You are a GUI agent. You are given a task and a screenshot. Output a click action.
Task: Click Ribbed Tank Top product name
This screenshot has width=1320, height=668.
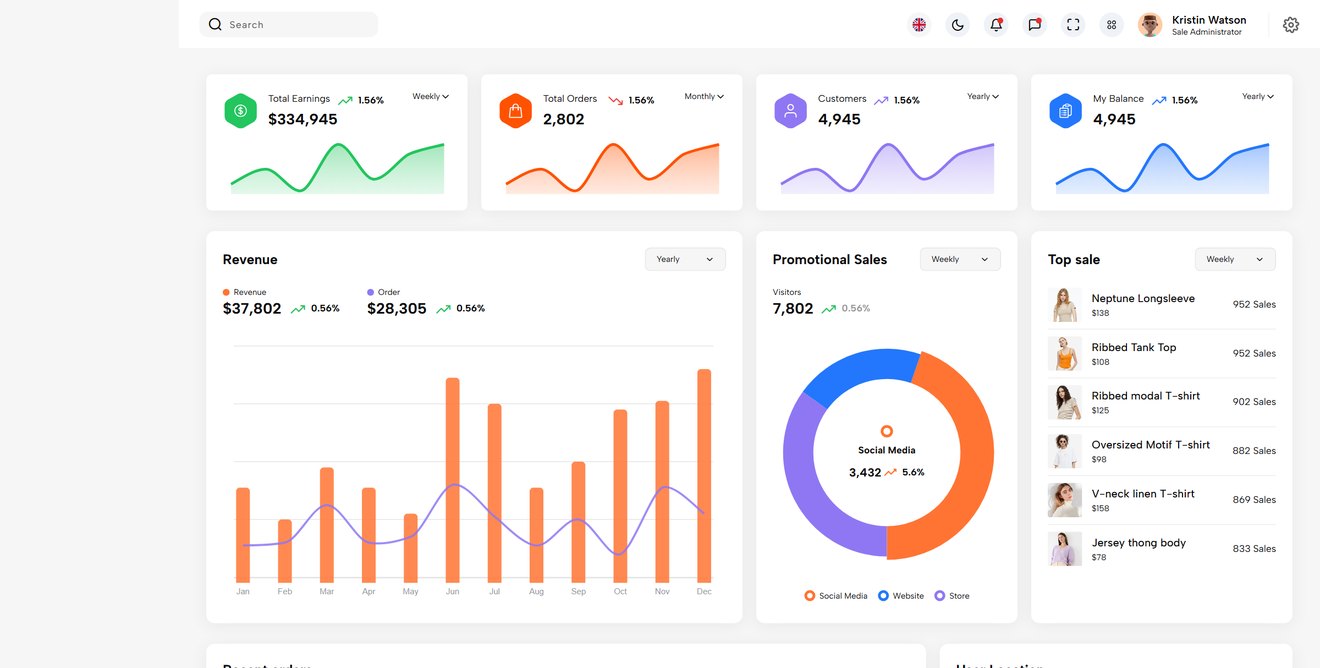click(1134, 347)
